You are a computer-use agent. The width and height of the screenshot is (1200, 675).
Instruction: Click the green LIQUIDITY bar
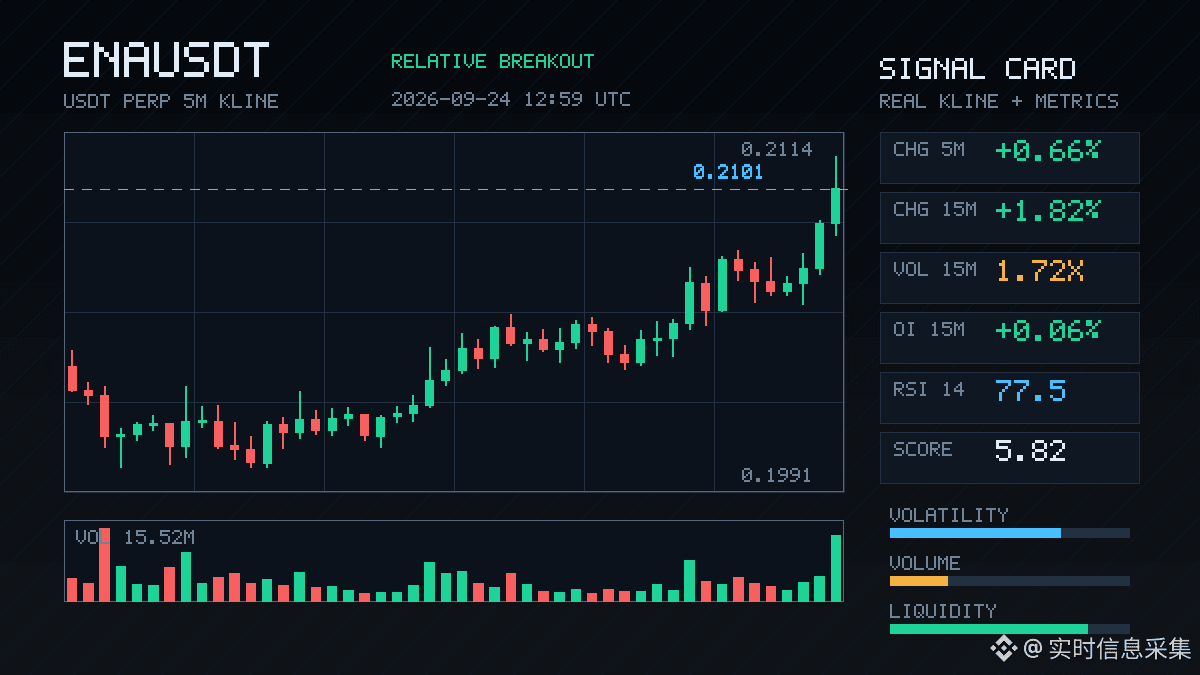point(989,629)
